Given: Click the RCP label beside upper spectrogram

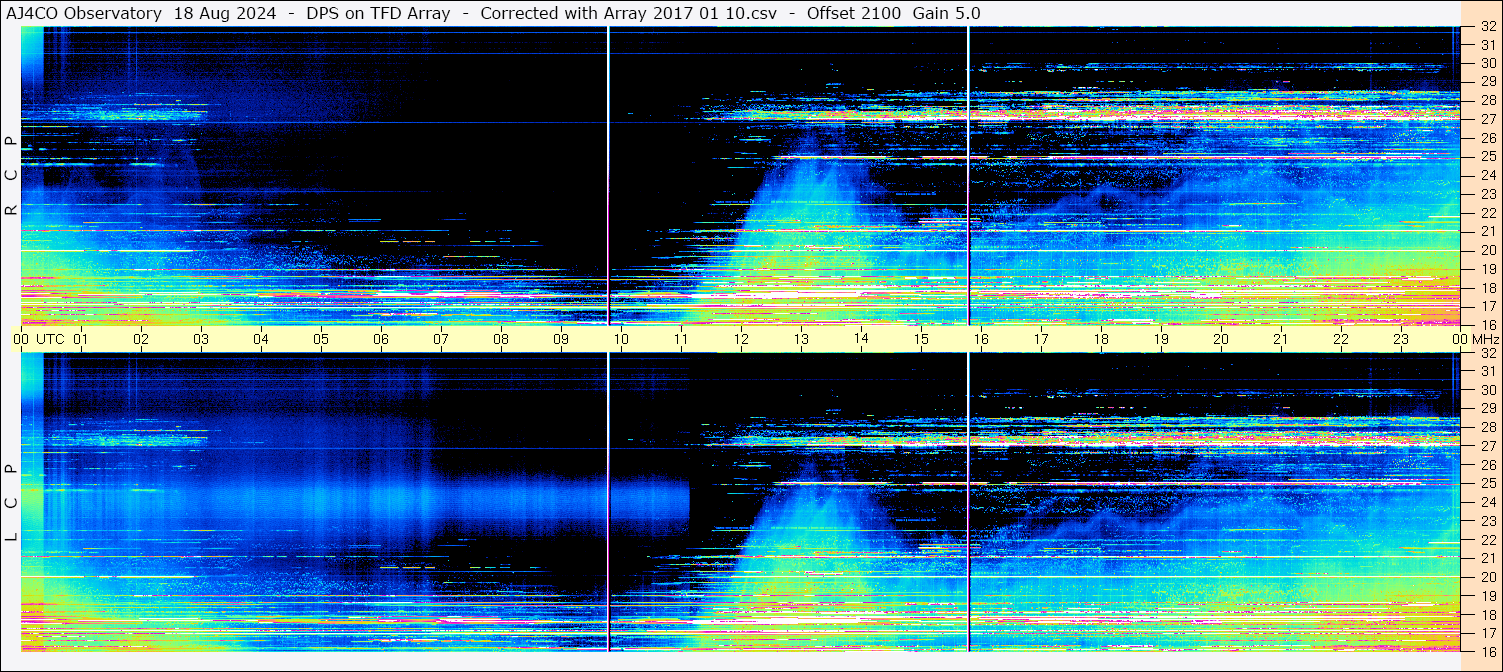Looking at the screenshot, I should [x=11, y=176].
